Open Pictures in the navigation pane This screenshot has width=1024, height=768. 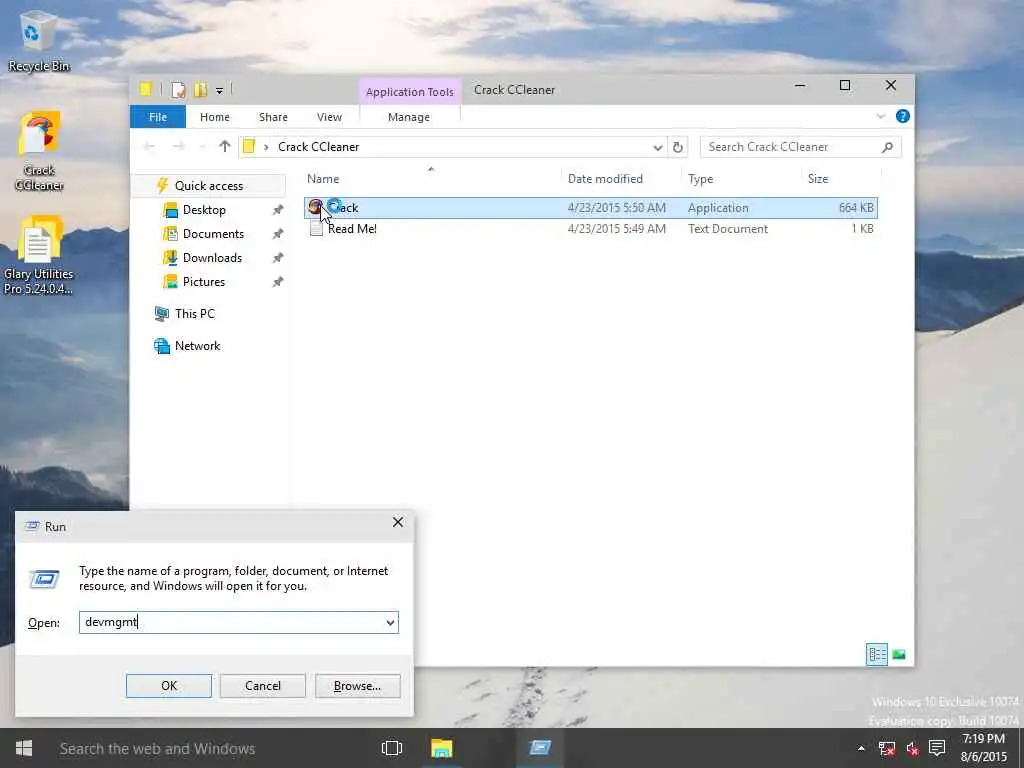pos(204,282)
